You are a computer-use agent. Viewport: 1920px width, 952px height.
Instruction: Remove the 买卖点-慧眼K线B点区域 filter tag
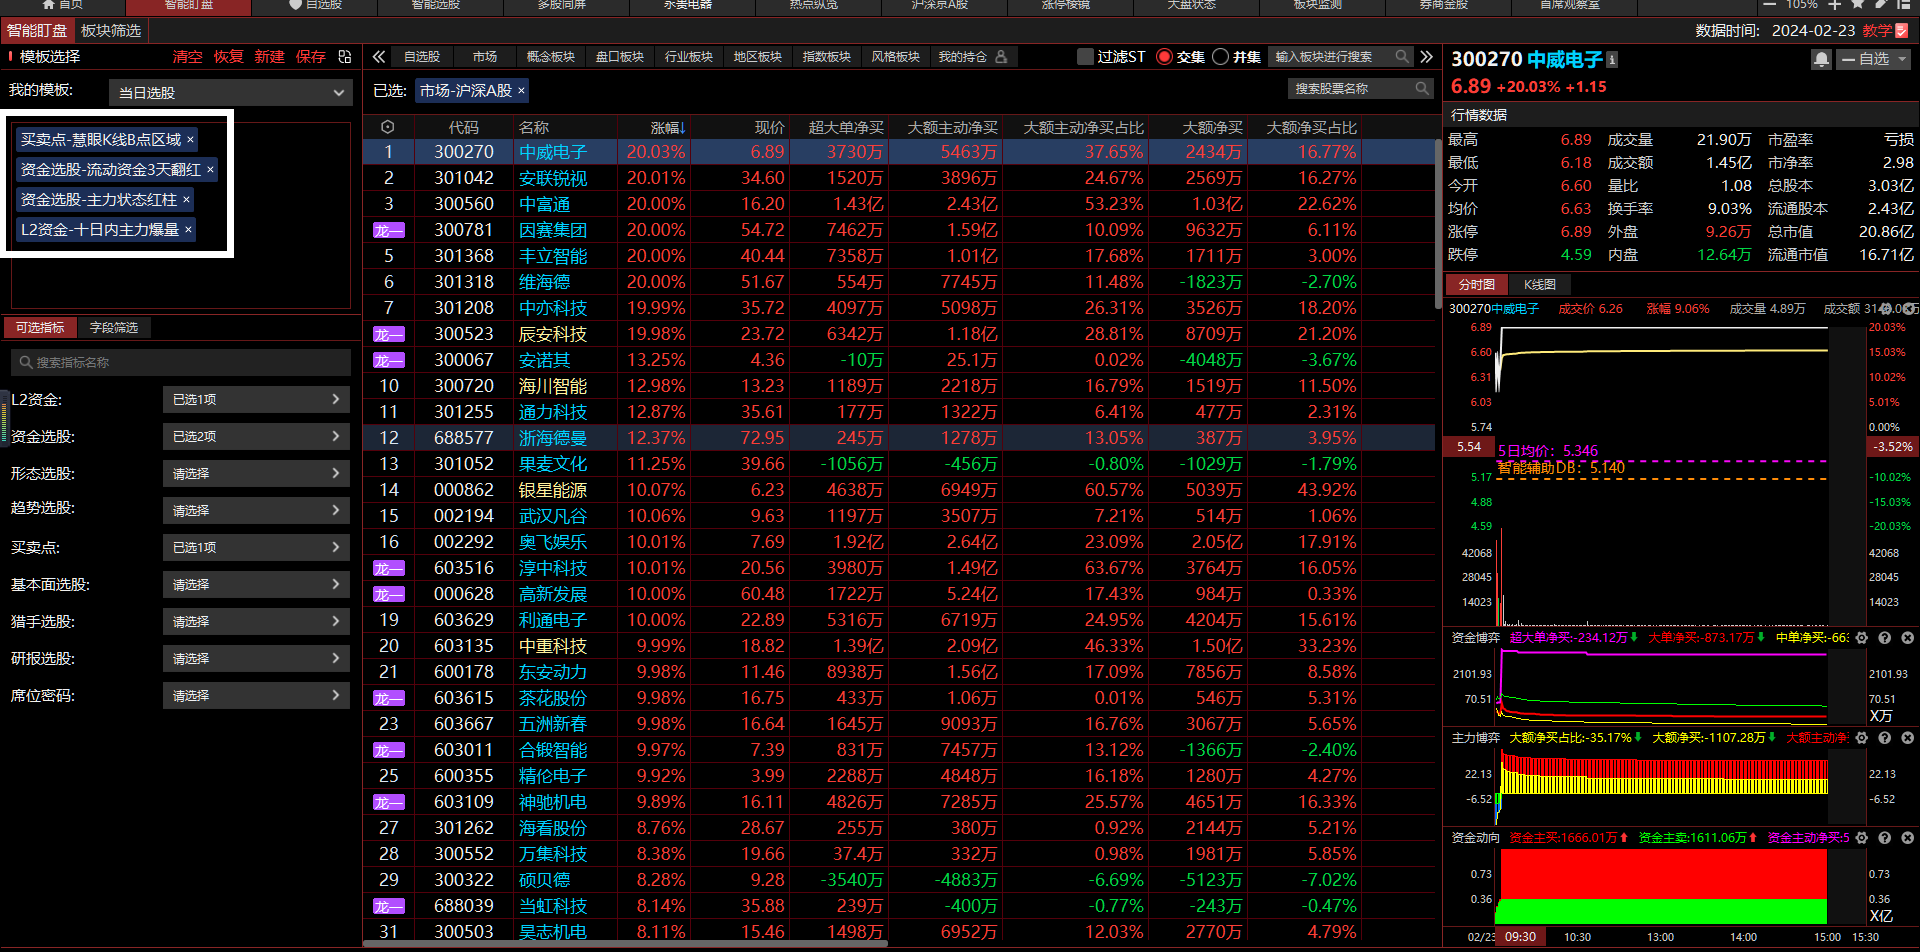190,140
